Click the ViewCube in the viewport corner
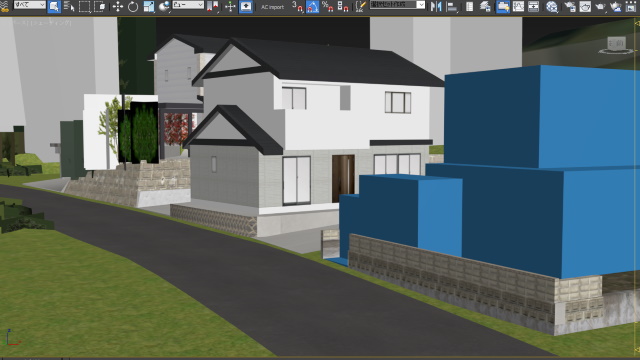Viewport: 640px width, 360px height. [616, 45]
